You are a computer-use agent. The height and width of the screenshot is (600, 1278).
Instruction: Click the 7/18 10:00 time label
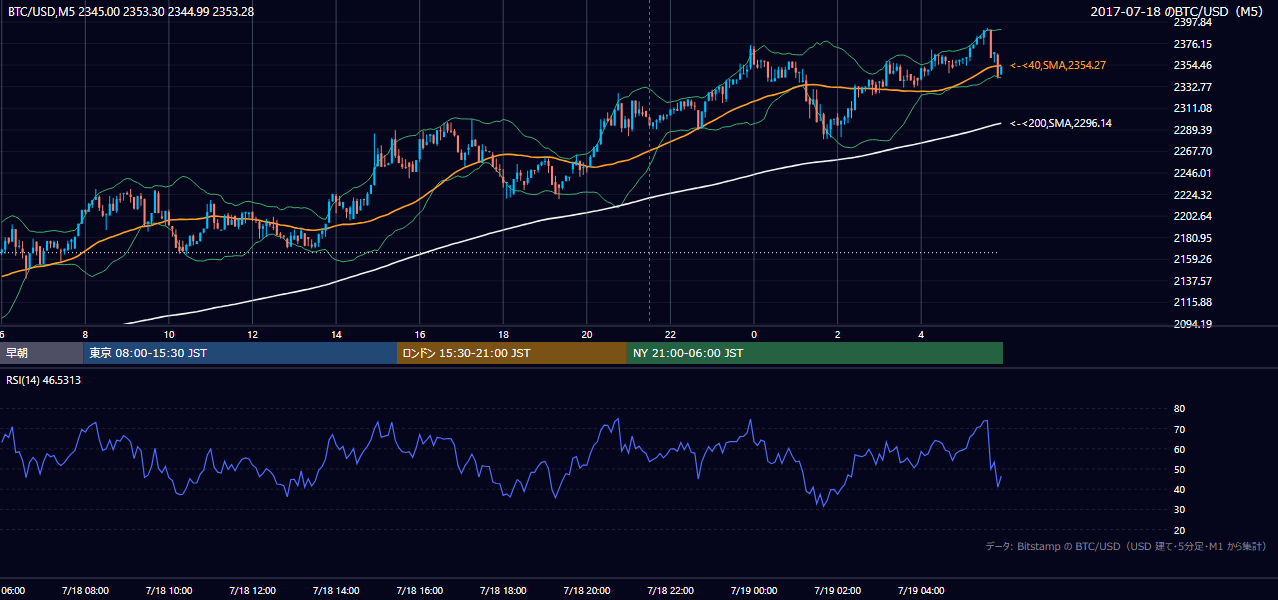tap(169, 590)
